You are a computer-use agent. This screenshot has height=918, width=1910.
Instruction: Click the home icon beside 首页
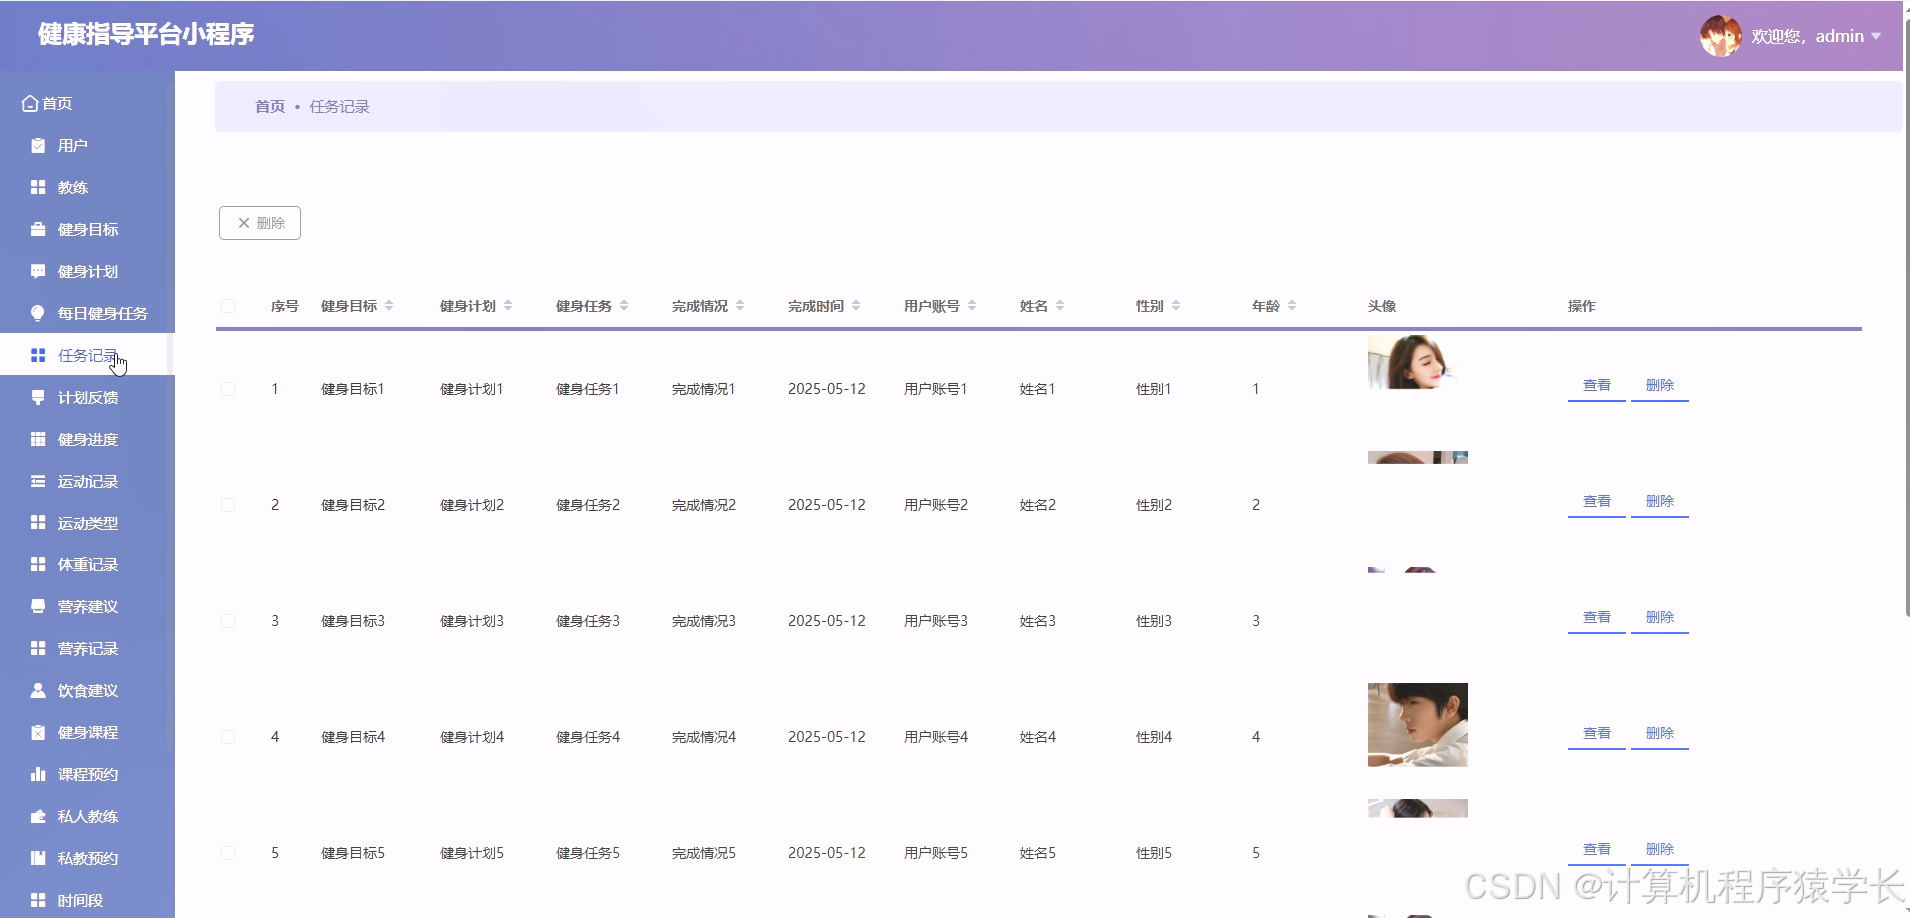pos(28,102)
